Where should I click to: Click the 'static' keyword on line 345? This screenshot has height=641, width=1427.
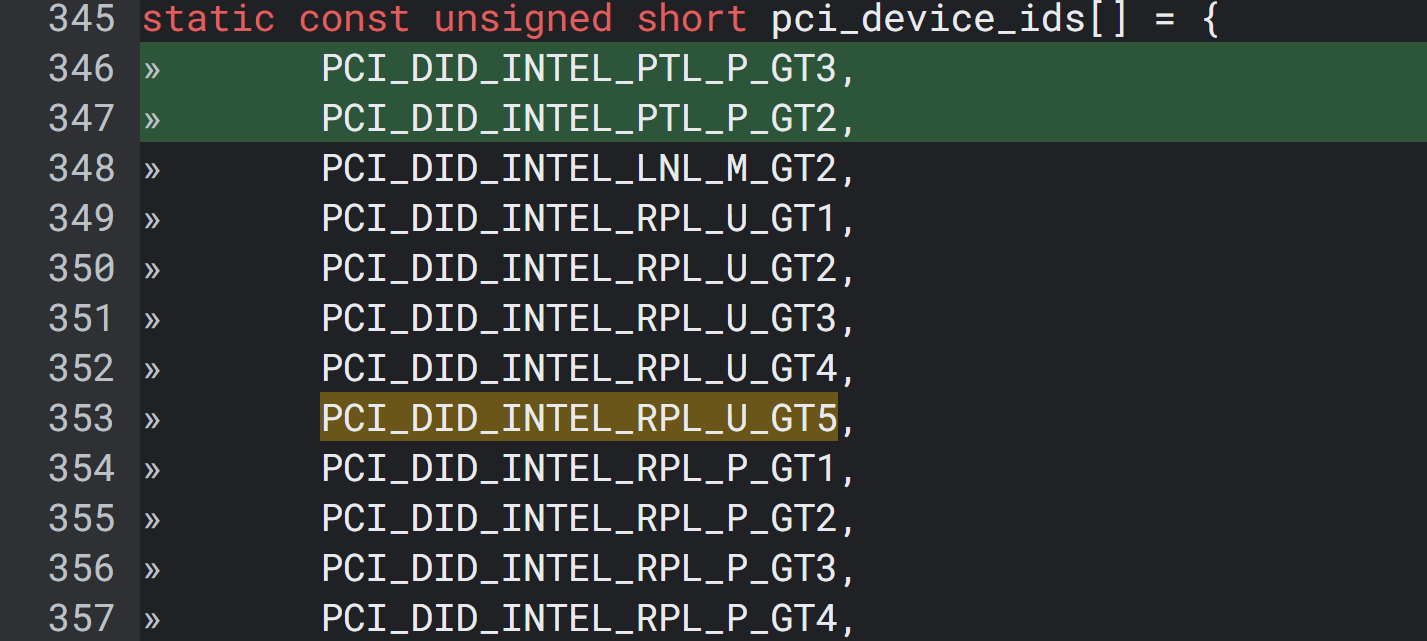[x=209, y=19]
